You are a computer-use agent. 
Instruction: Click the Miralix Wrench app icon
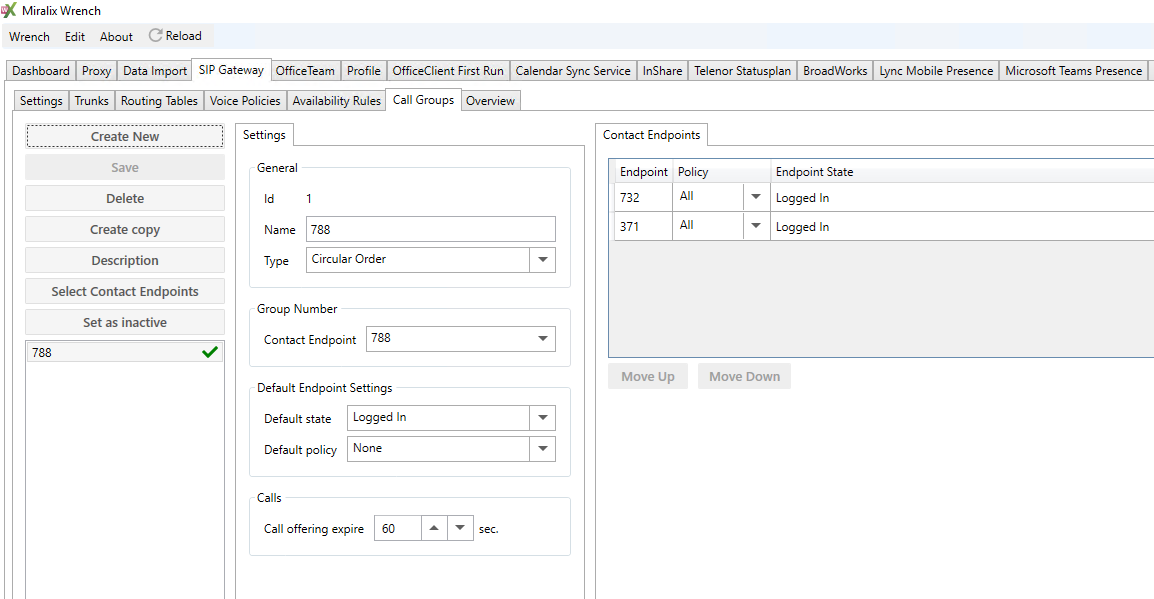pos(9,10)
